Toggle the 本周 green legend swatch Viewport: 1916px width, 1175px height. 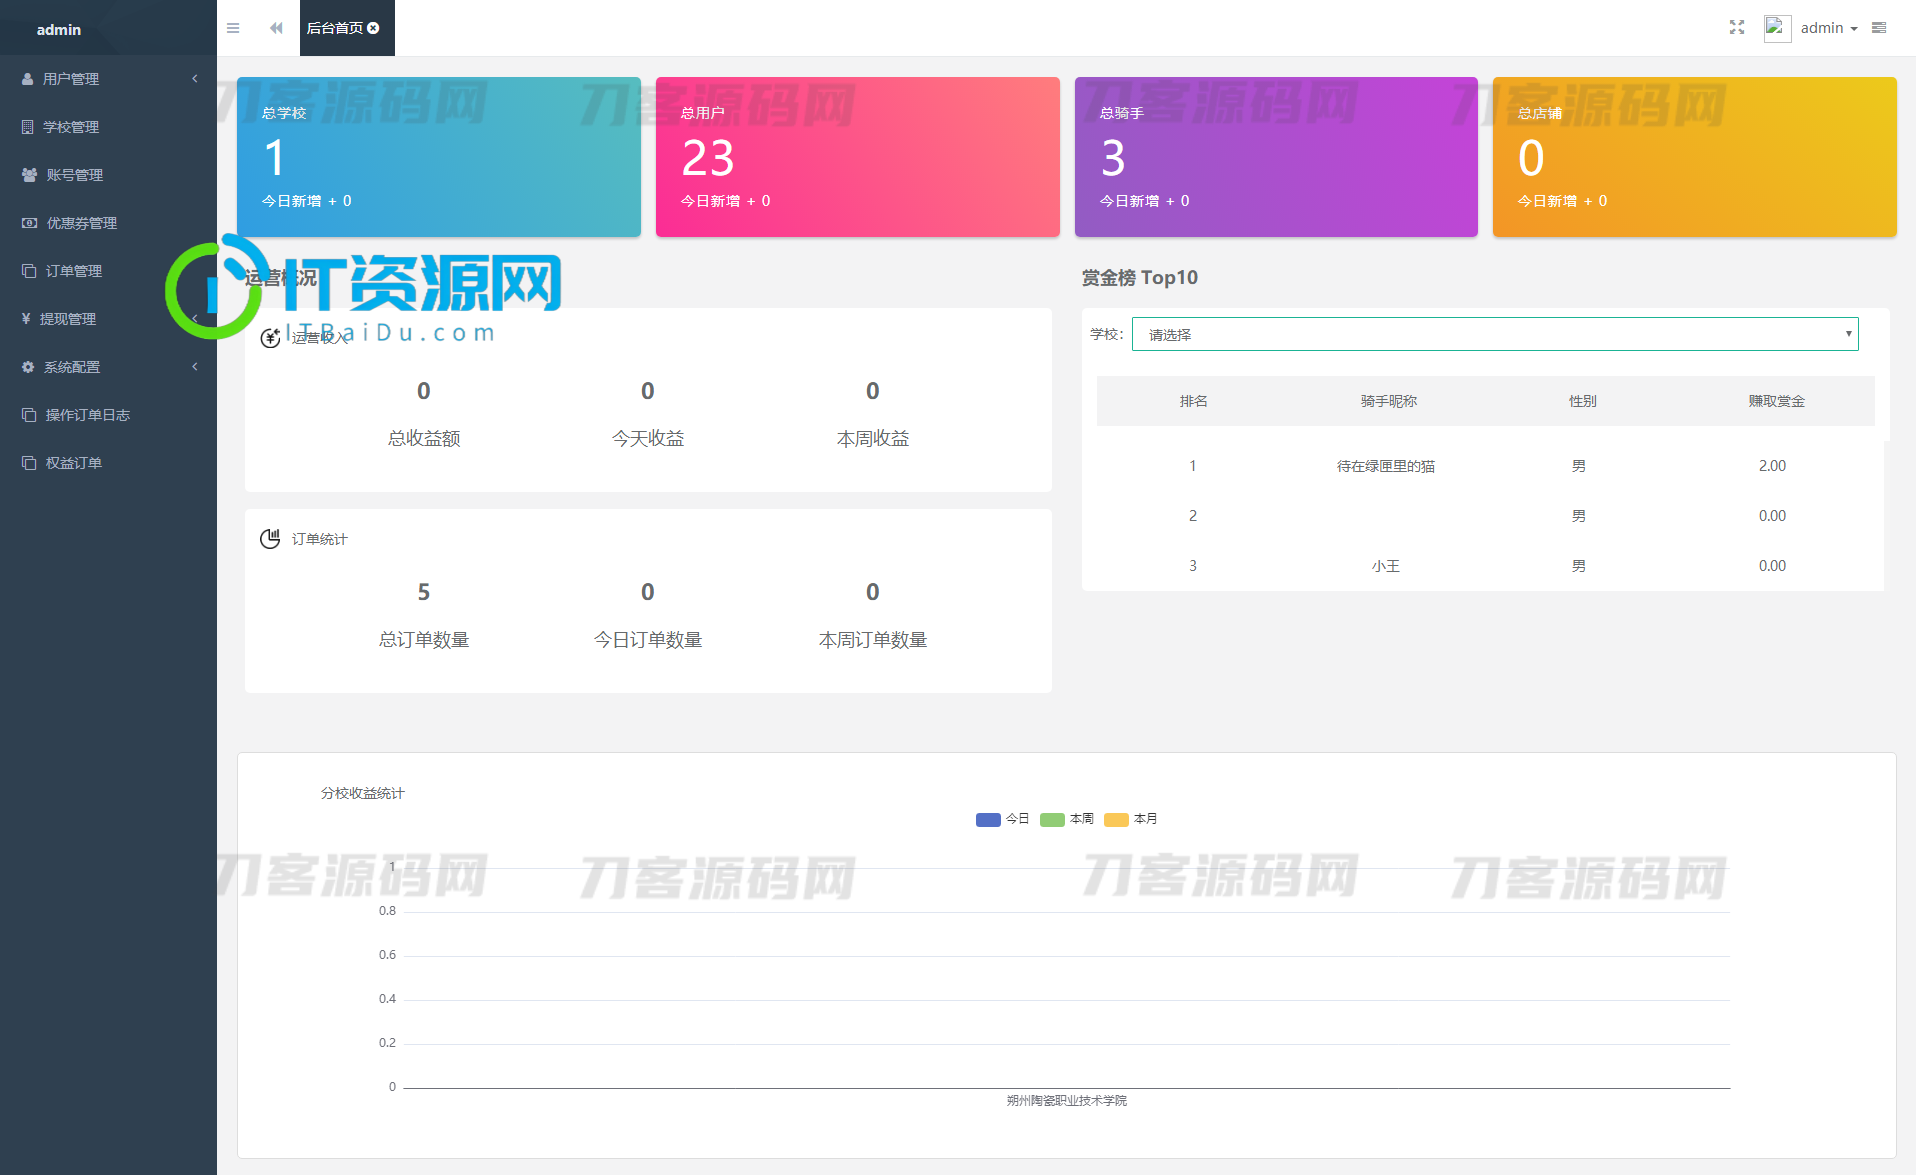pyautogui.click(x=1052, y=819)
